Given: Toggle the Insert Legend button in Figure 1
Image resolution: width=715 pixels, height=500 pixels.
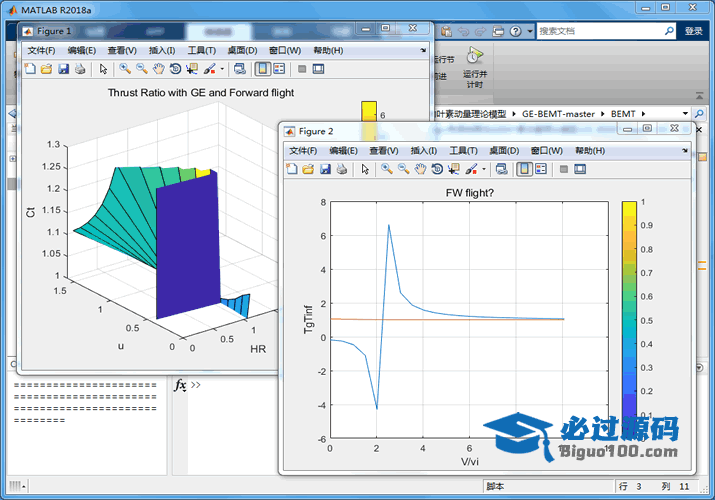Looking at the screenshot, I should (279, 69).
